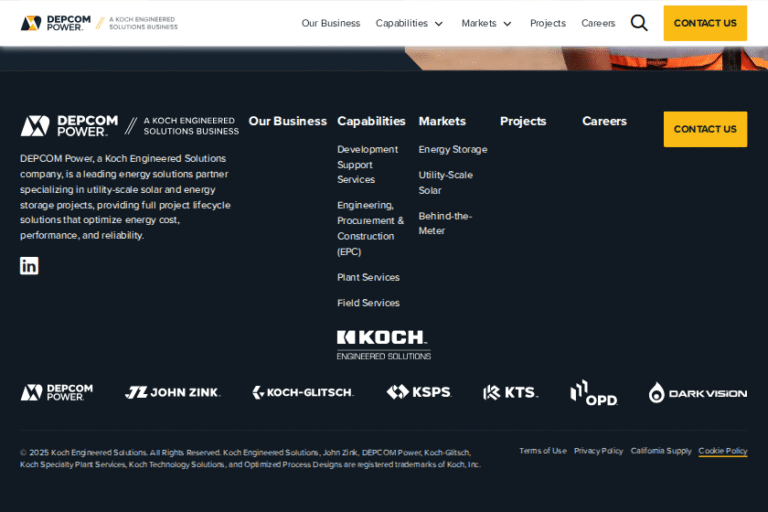Click the Koch-Glitsch logo
This screenshot has width=768, height=512.
(302, 392)
